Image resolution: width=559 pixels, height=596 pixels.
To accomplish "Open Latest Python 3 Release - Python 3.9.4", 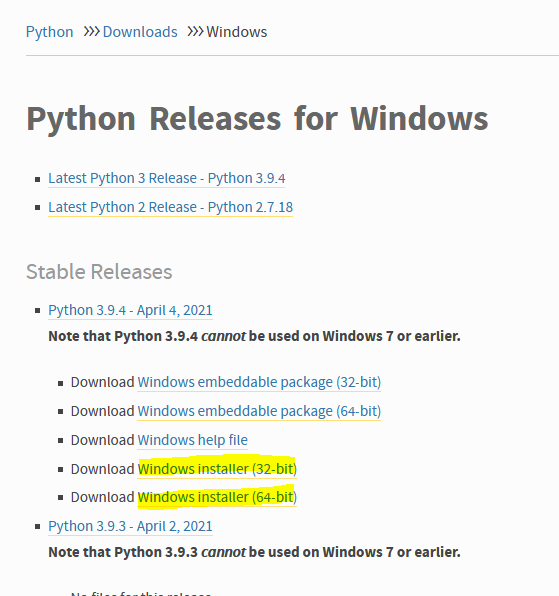I will [x=166, y=178].
